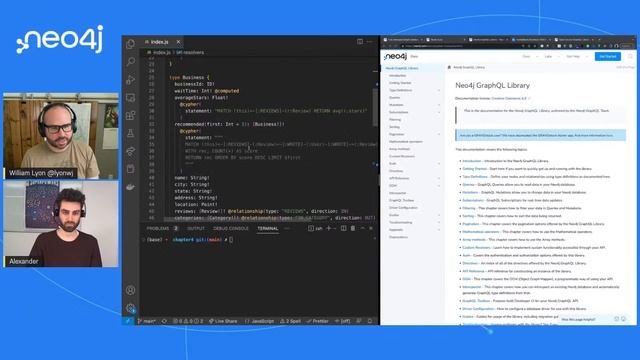The height and width of the screenshot is (360, 640).
Task: Select Queries in the docs sidebar
Action: (394, 98)
